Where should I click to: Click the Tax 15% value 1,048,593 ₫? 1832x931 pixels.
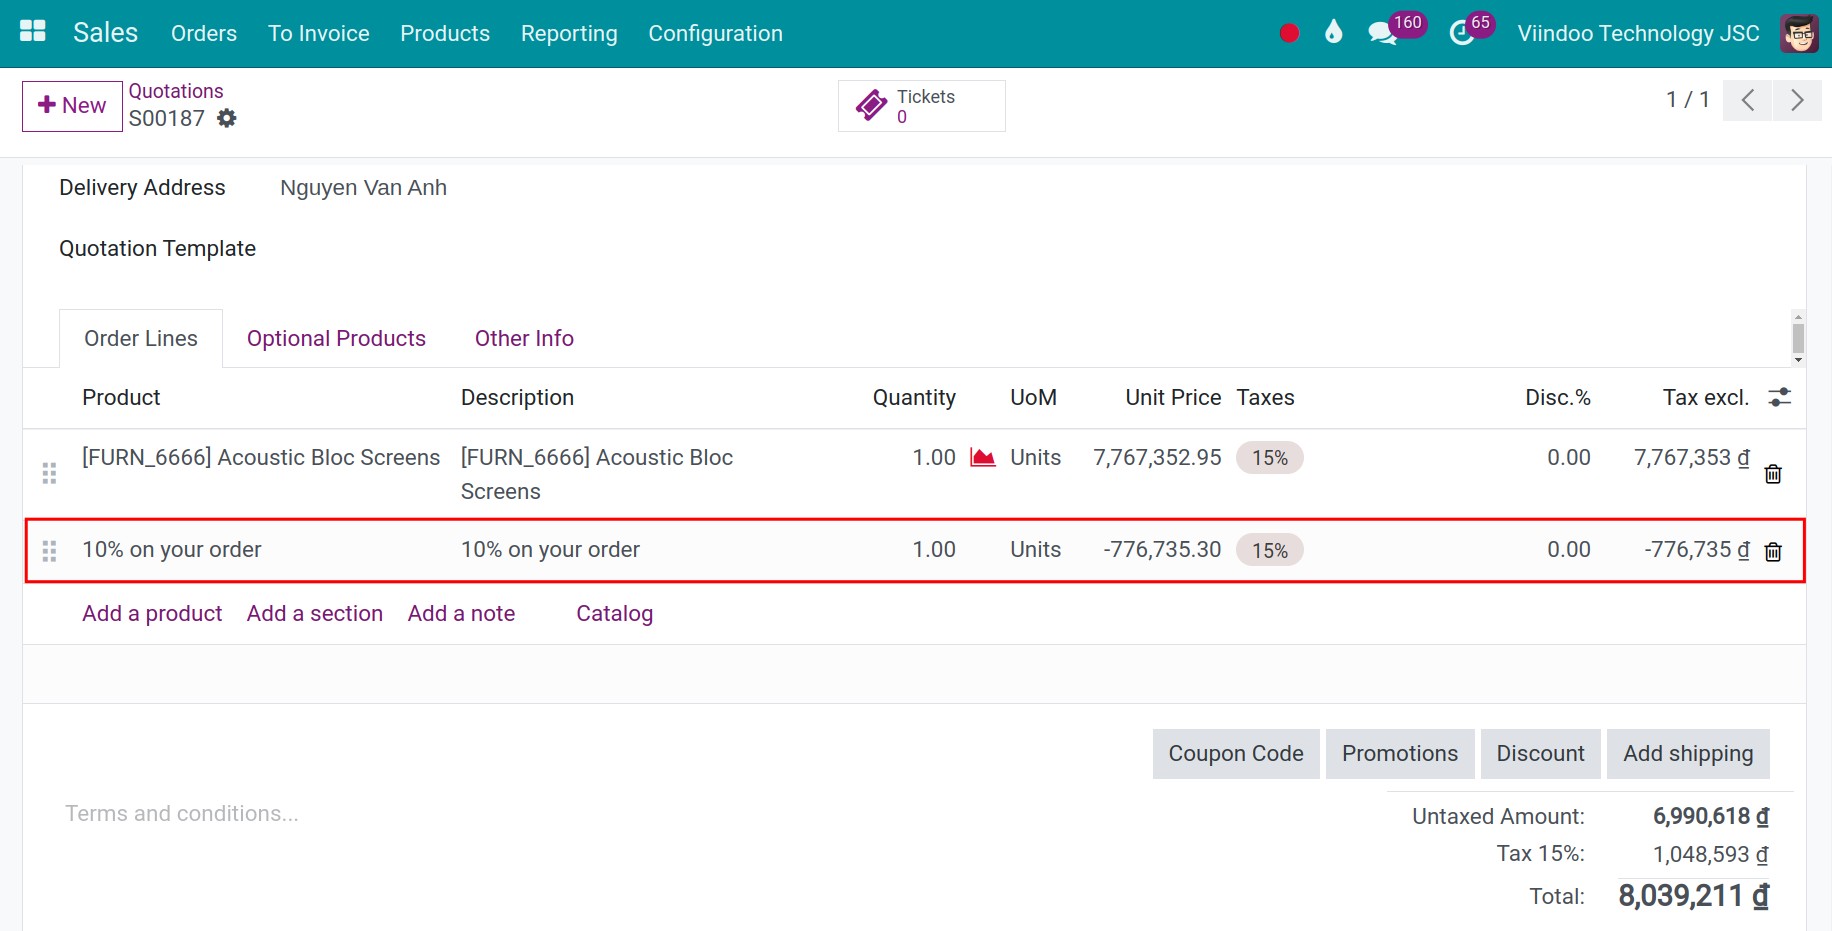pos(1711,854)
